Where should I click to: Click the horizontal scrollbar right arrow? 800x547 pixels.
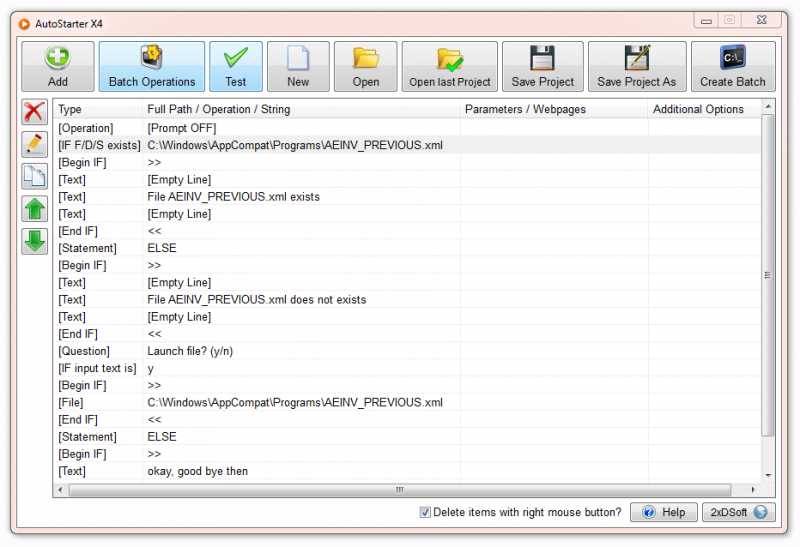[x=753, y=490]
